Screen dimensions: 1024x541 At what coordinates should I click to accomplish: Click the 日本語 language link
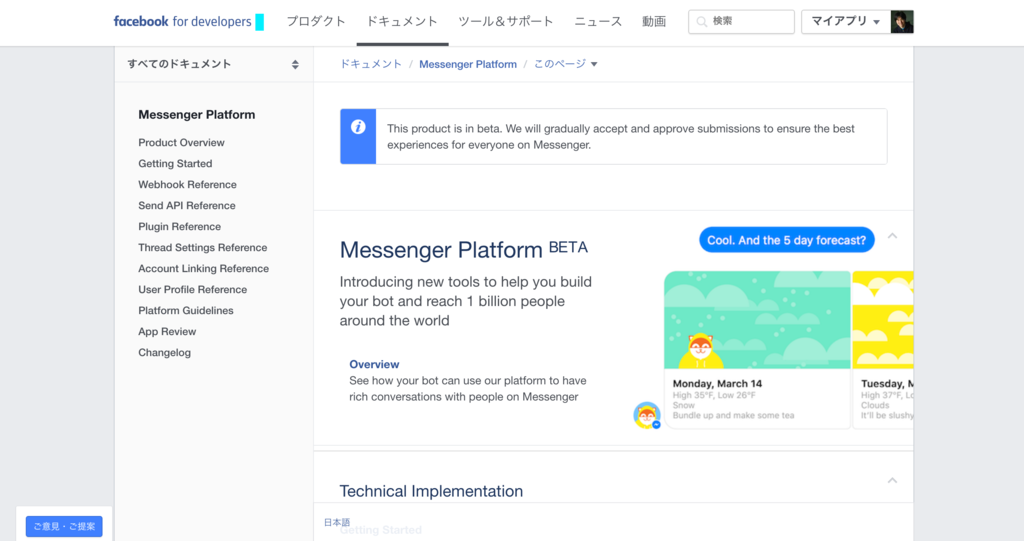tap(337, 522)
